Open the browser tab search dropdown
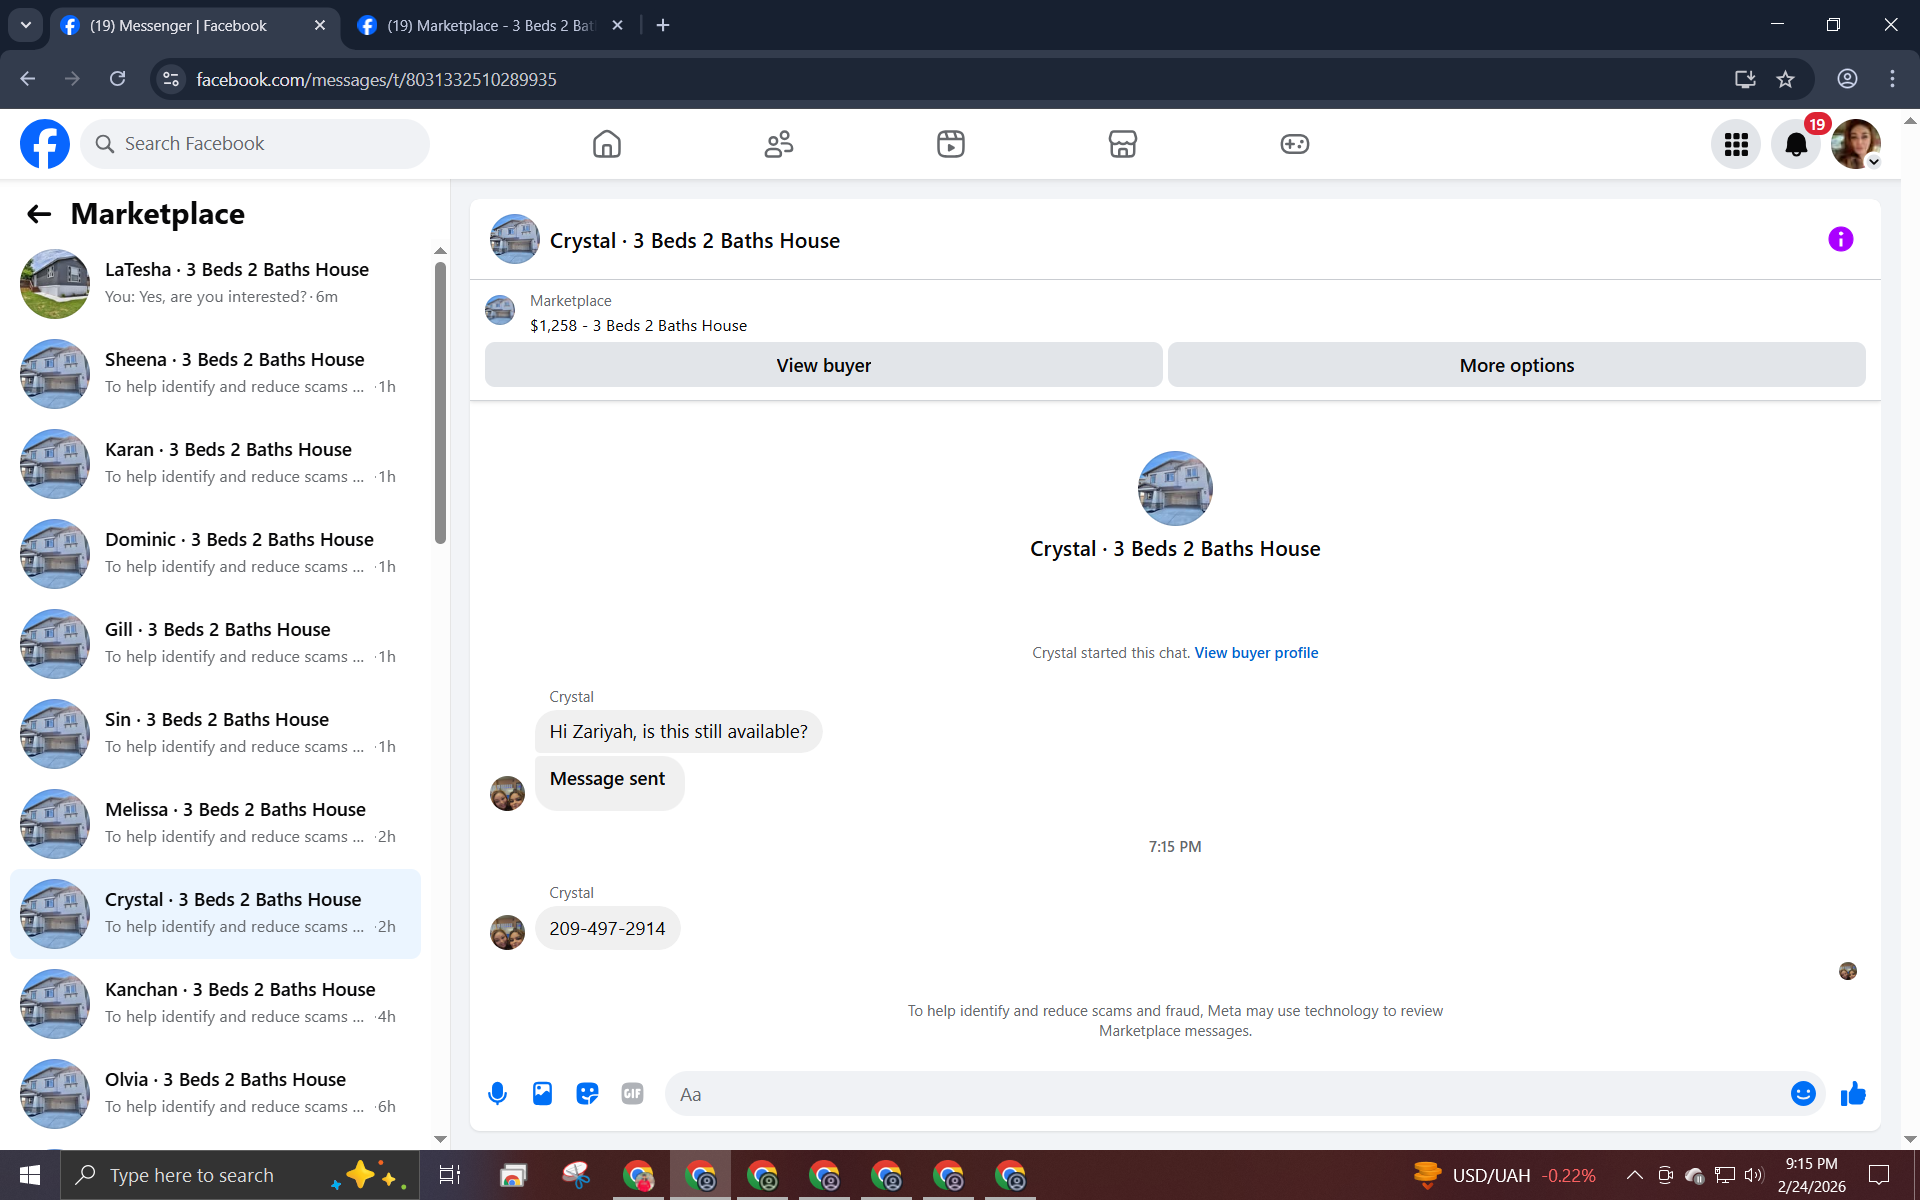The image size is (1920, 1200). [x=26, y=25]
